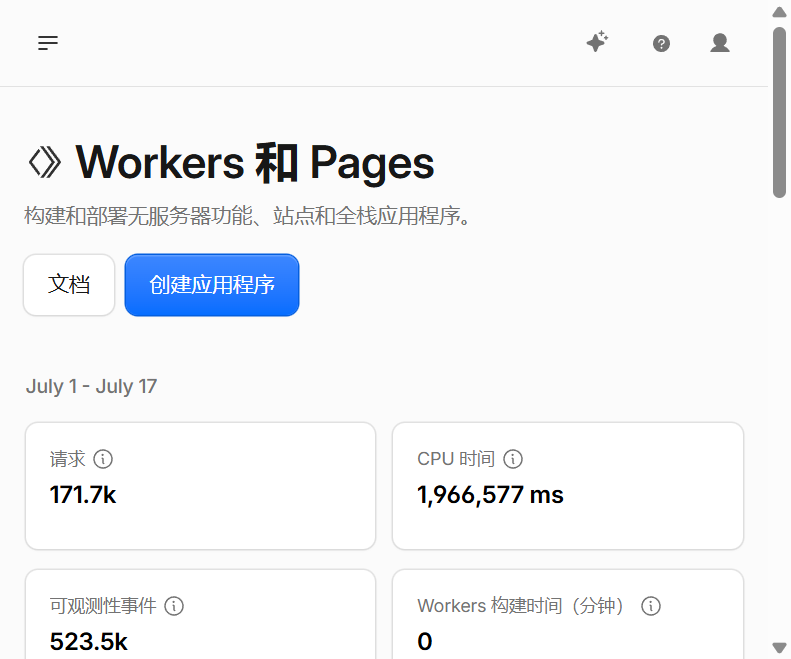Click the Workers and Pages diamond logo icon
The width and height of the screenshot is (791, 659).
pyautogui.click(x=45, y=162)
